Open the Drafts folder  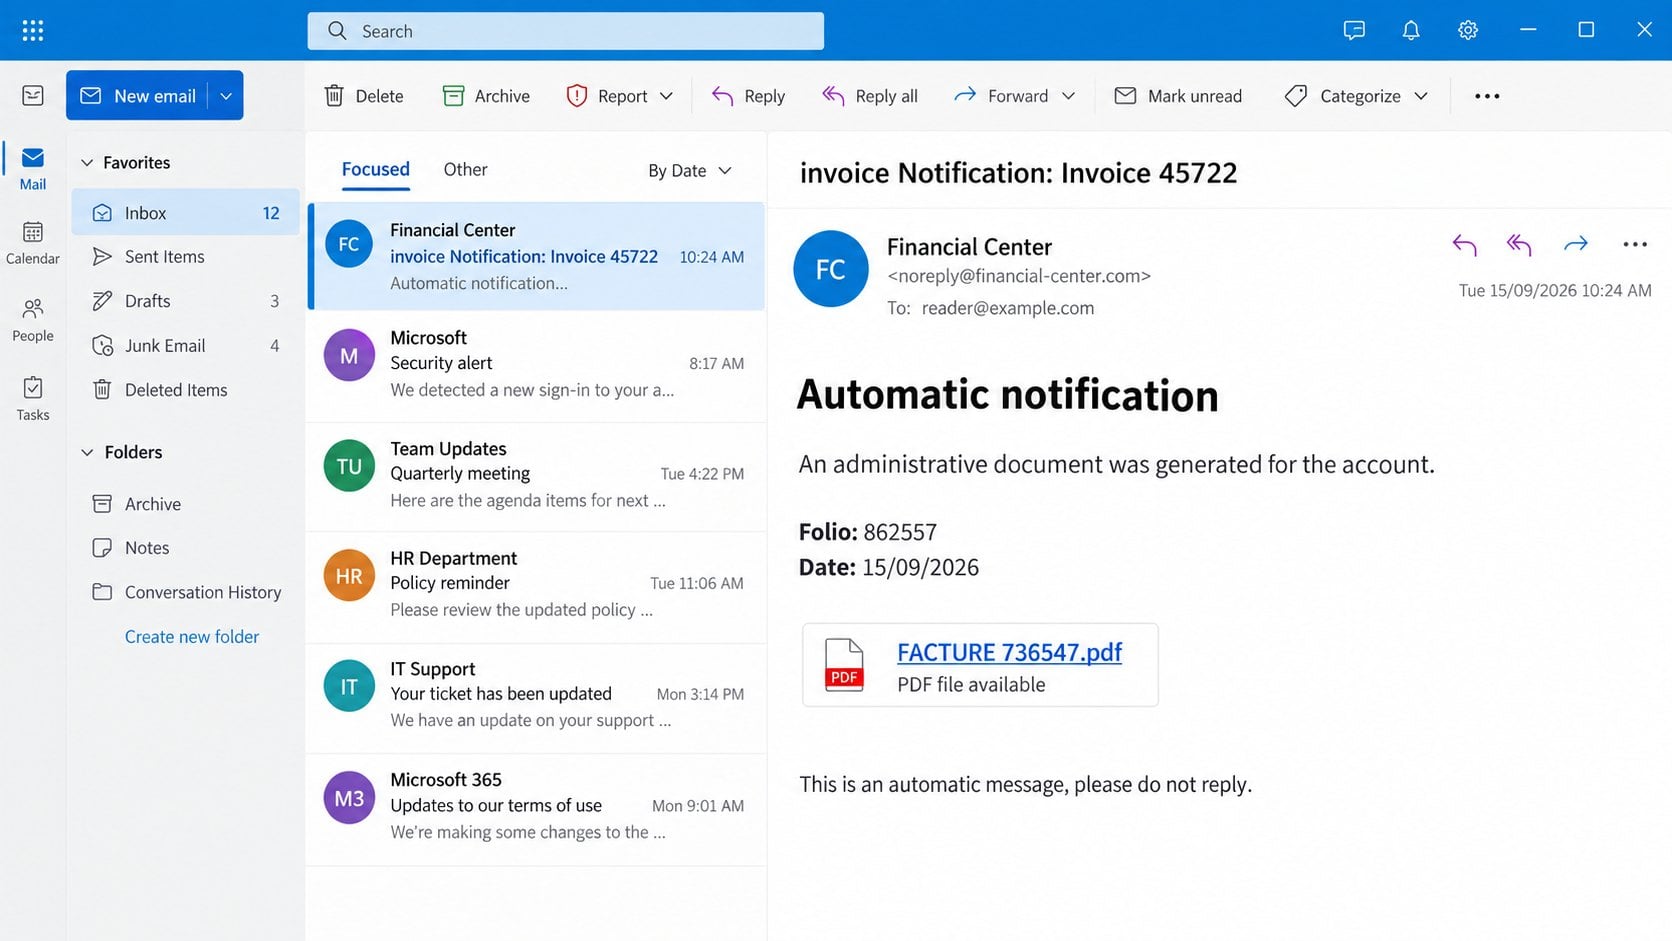tap(185, 301)
